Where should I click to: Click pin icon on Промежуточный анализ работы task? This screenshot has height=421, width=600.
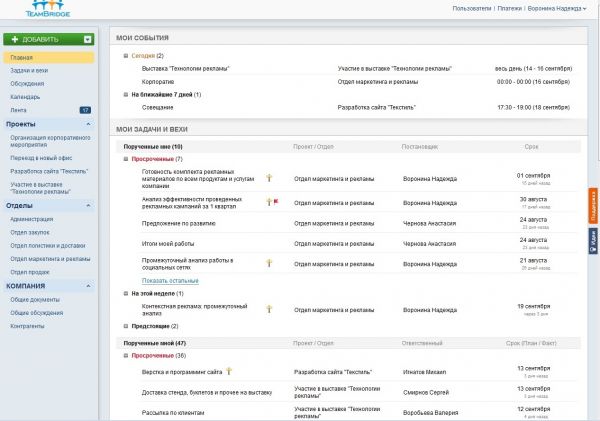pos(269,263)
